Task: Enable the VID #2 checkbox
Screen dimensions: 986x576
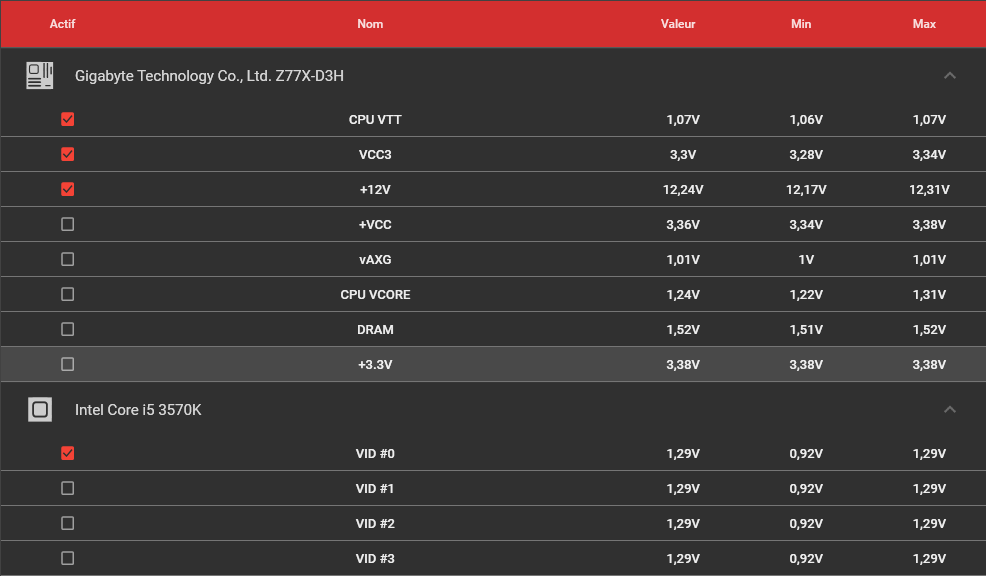Action: coord(67,523)
